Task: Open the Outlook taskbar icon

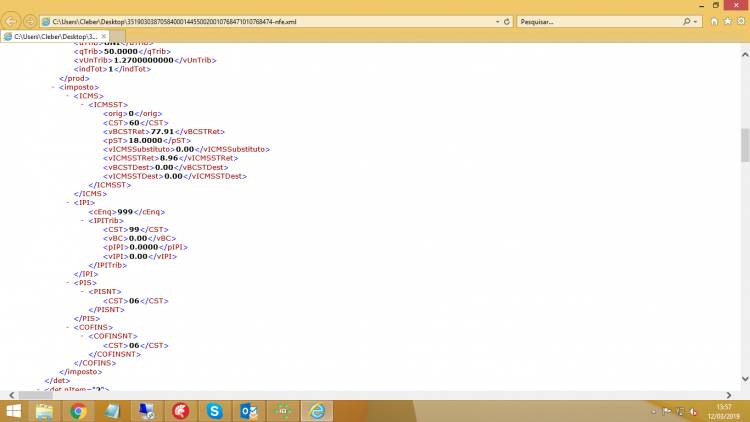Action: pyautogui.click(x=249, y=411)
